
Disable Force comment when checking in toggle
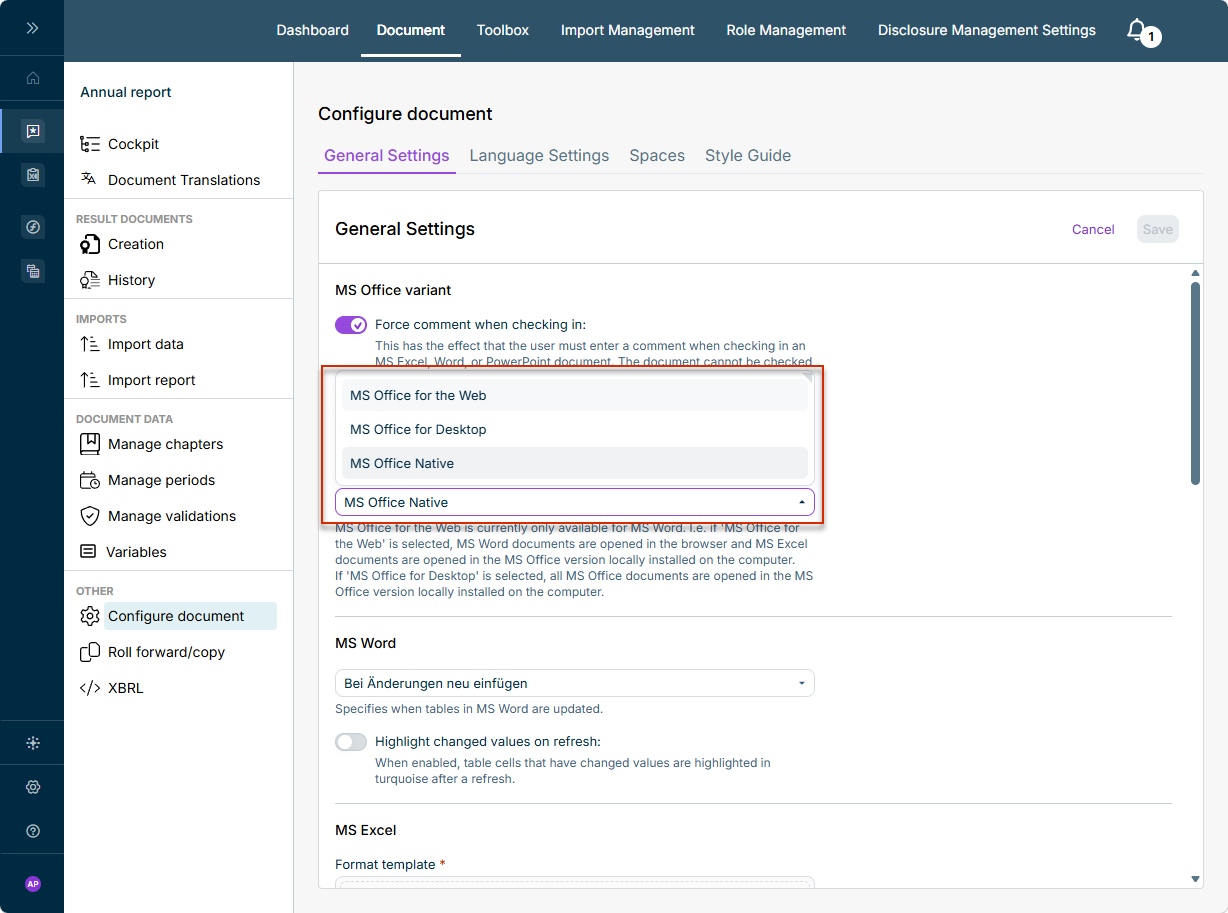pyautogui.click(x=351, y=325)
